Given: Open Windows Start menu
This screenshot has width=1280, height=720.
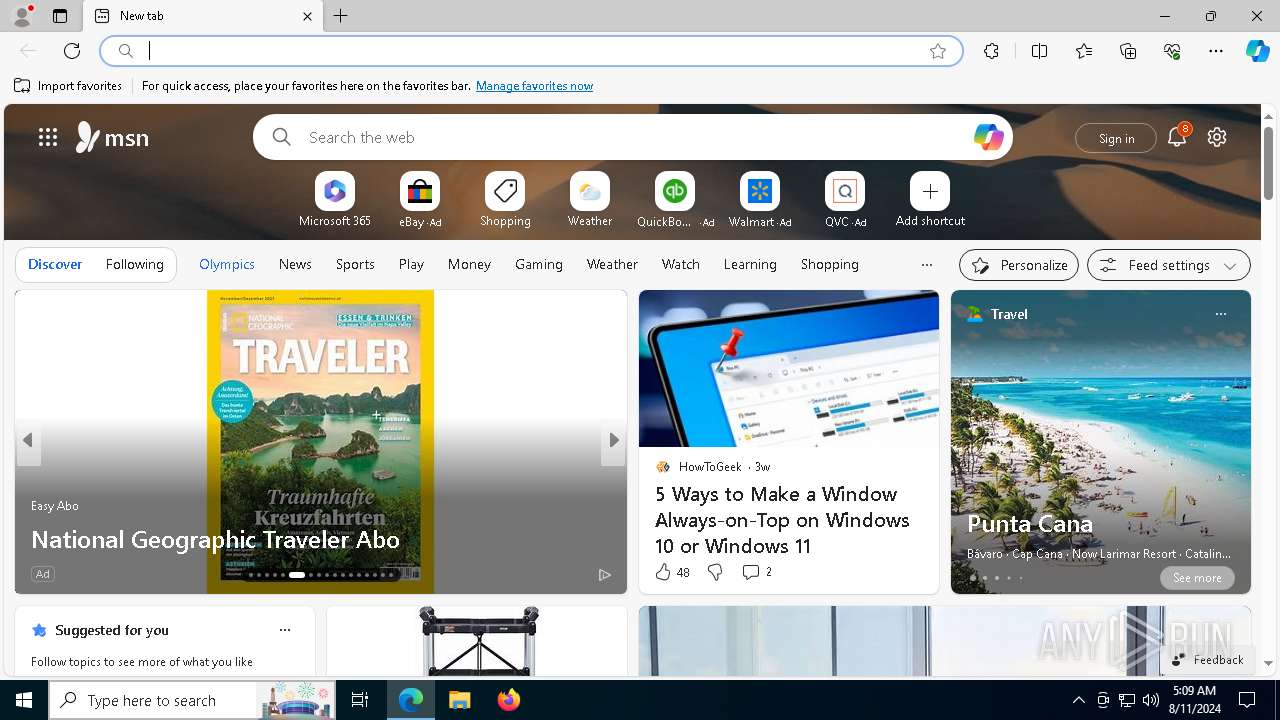Looking at the screenshot, I should point(24,700).
